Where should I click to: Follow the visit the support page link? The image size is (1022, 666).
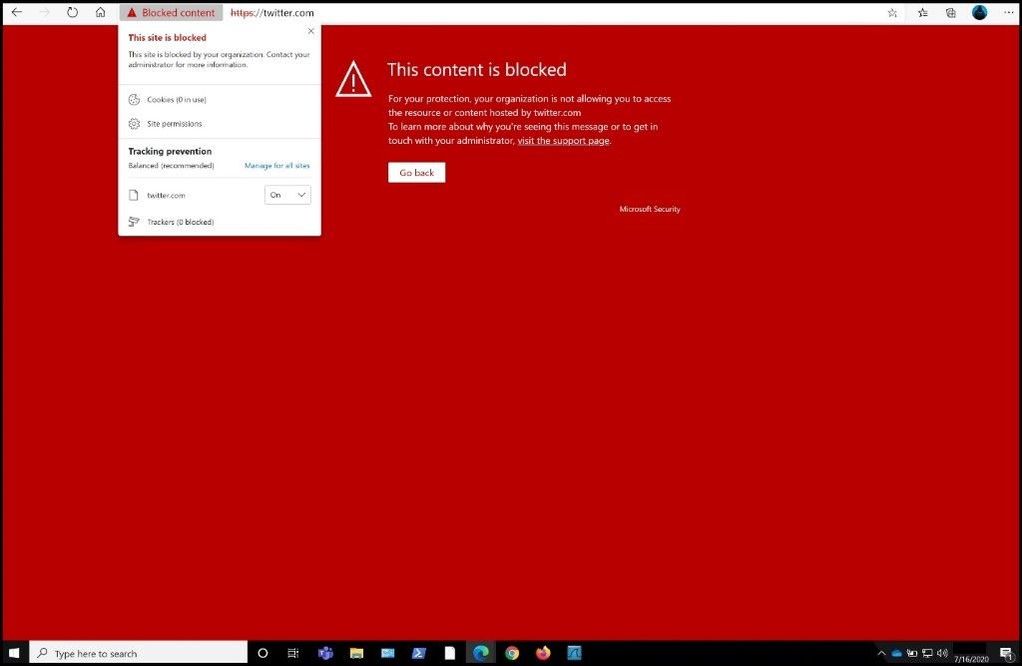tap(563, 141)
